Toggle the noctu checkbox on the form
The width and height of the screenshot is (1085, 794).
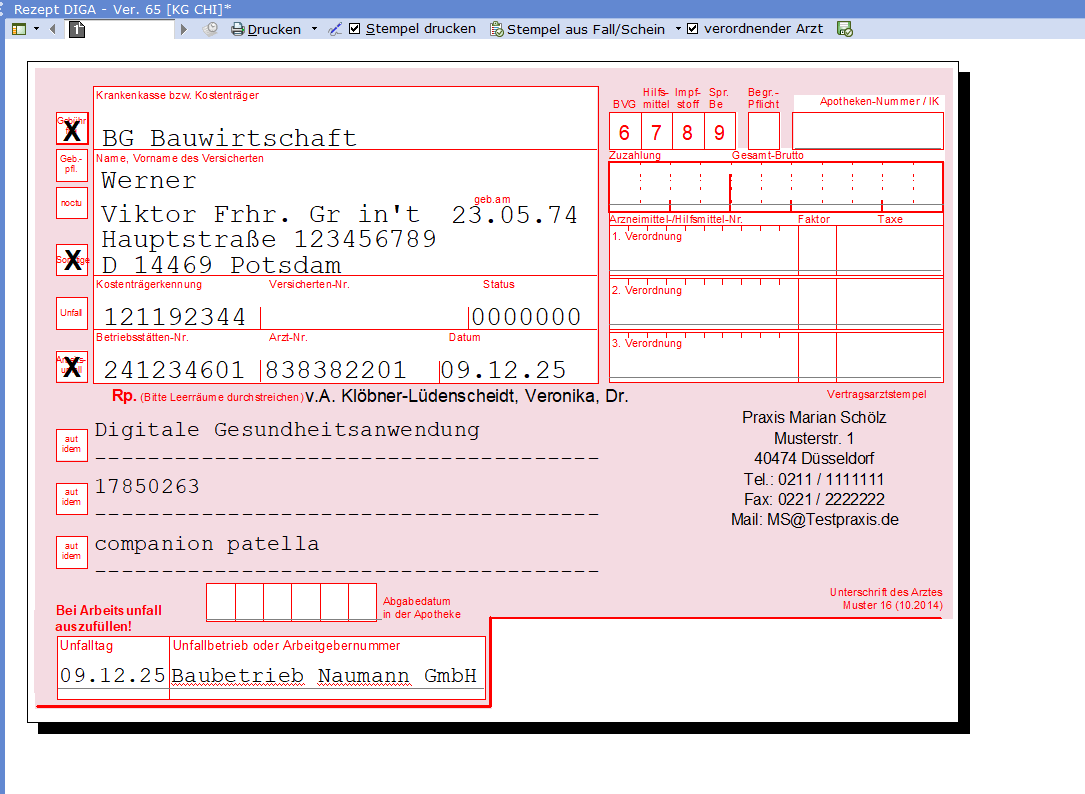[72, 203]
